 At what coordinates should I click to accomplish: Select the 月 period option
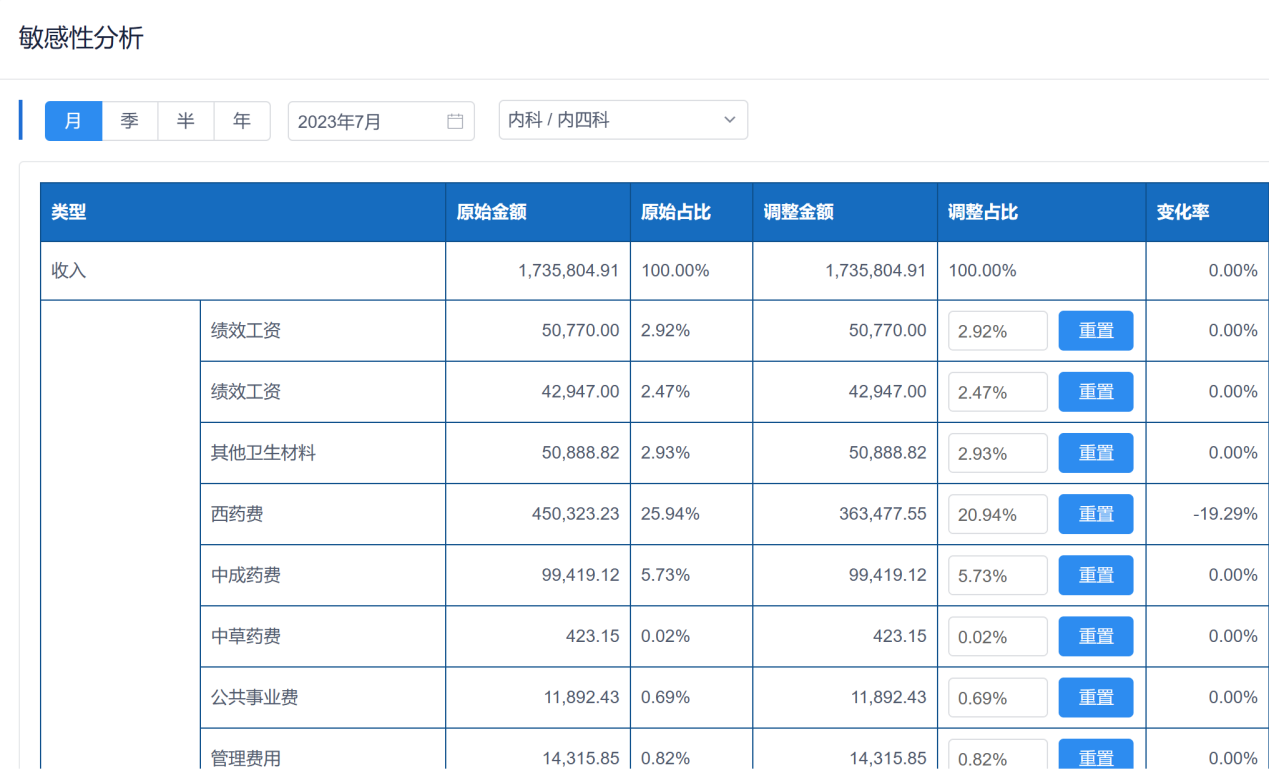pos(73,121)
